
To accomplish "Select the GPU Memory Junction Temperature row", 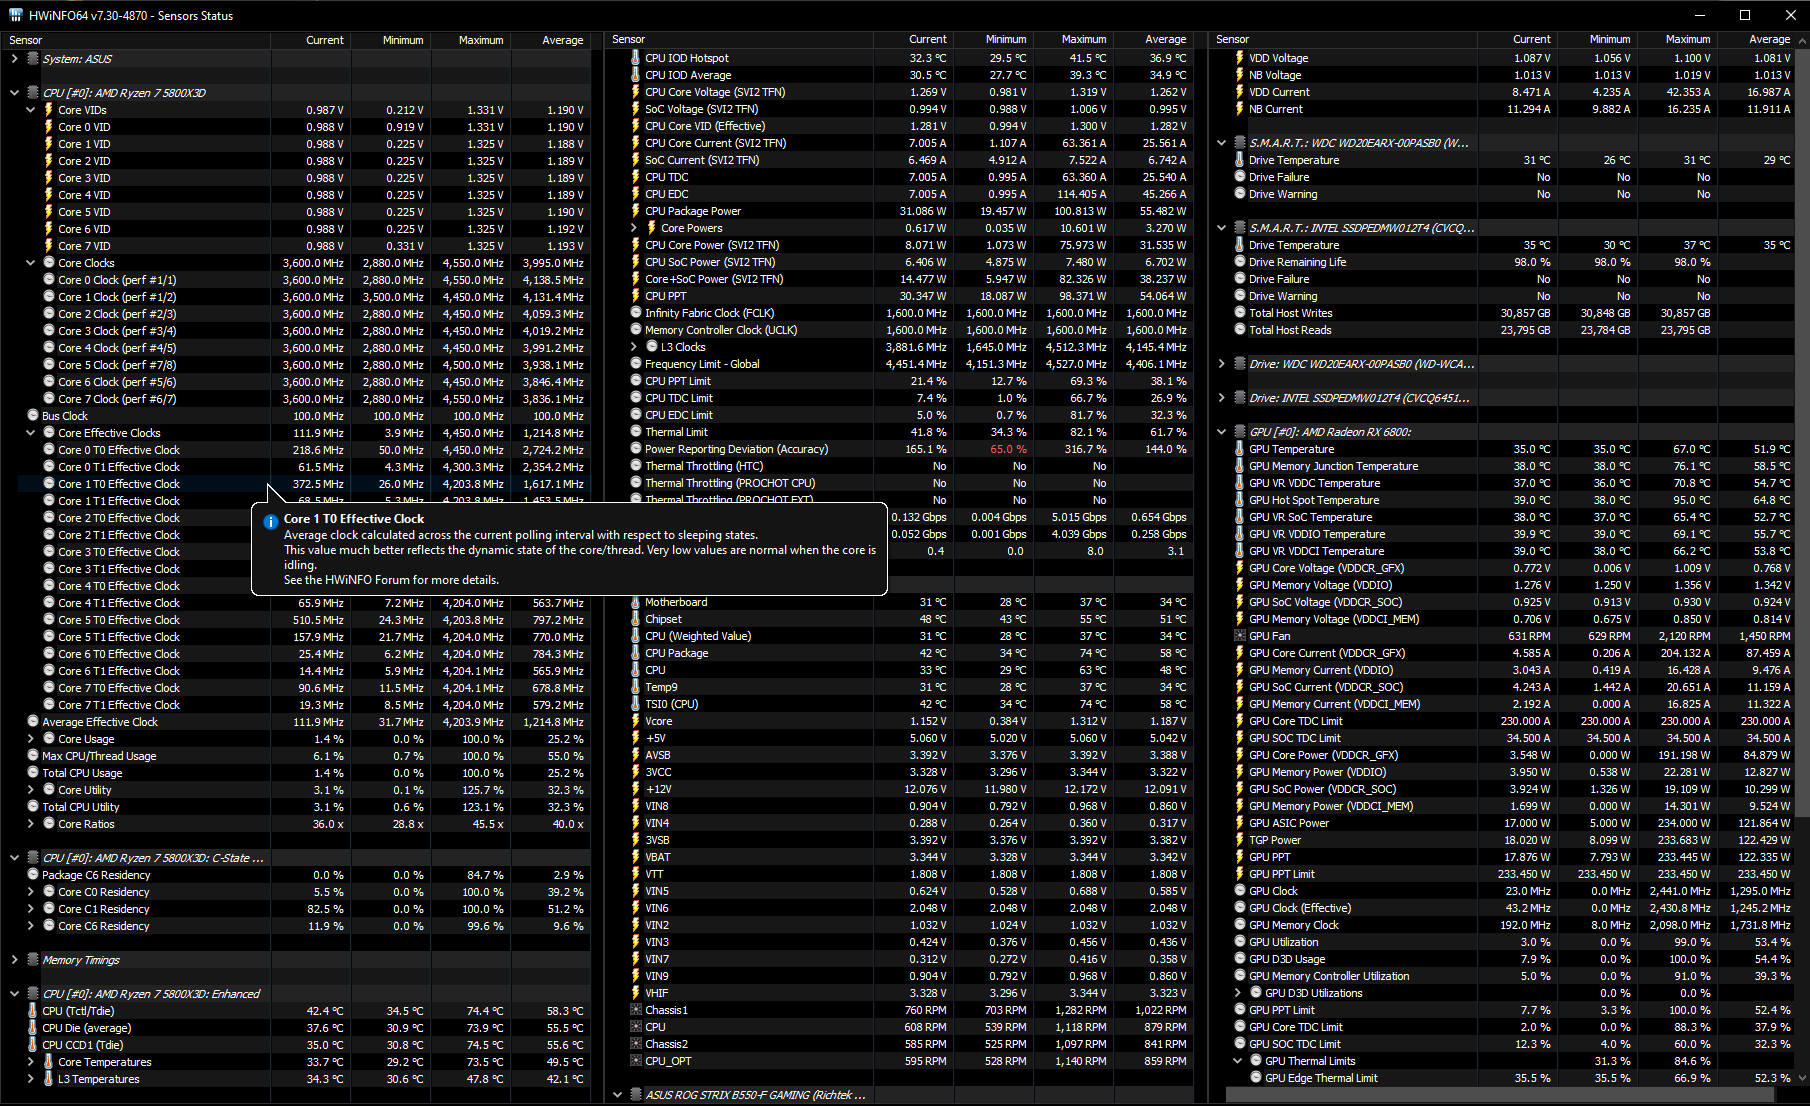I will click(x=1503, y=466).
